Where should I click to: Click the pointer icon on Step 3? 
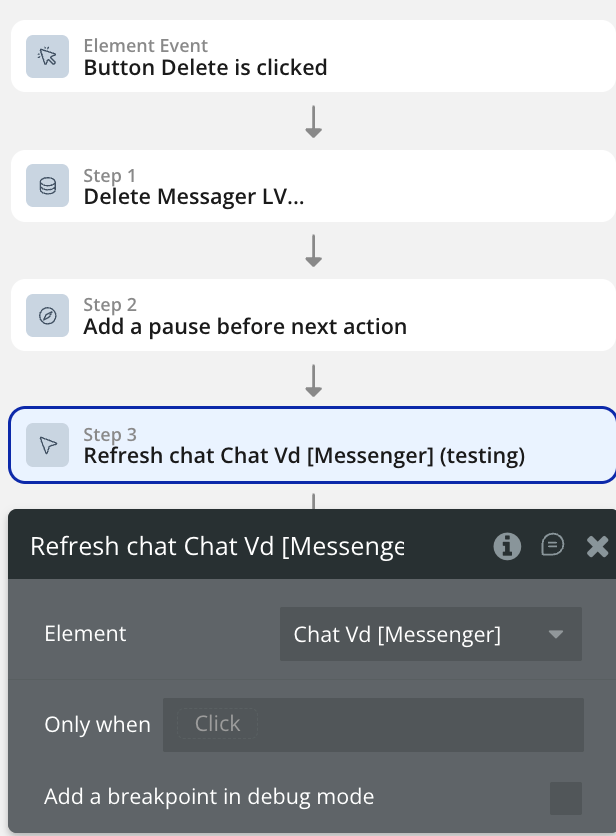[x=47, y=446]
